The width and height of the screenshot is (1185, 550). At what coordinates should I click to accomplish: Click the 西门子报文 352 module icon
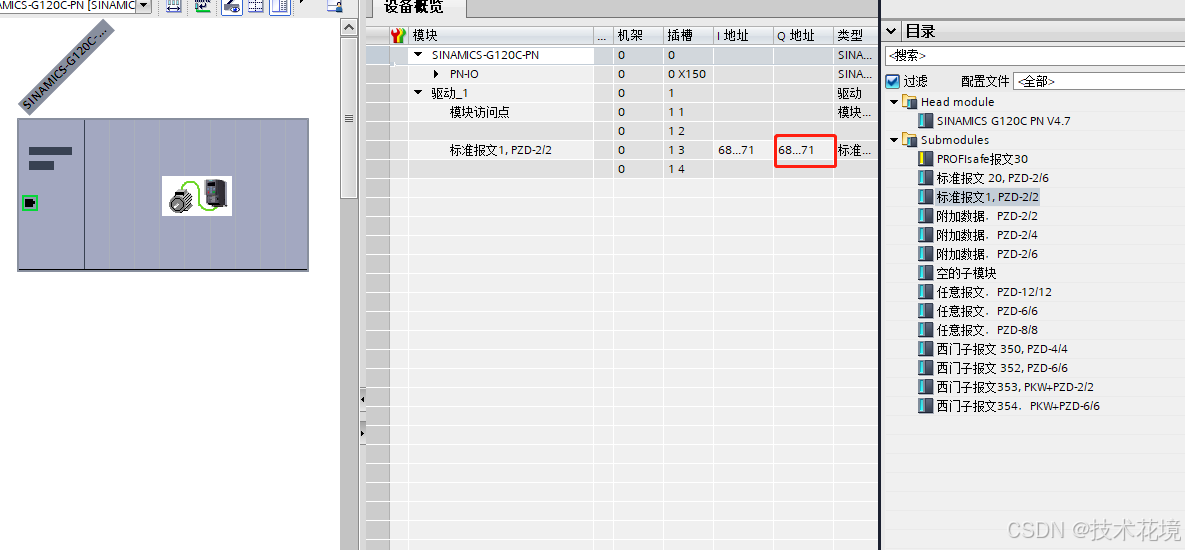[926, 368]
